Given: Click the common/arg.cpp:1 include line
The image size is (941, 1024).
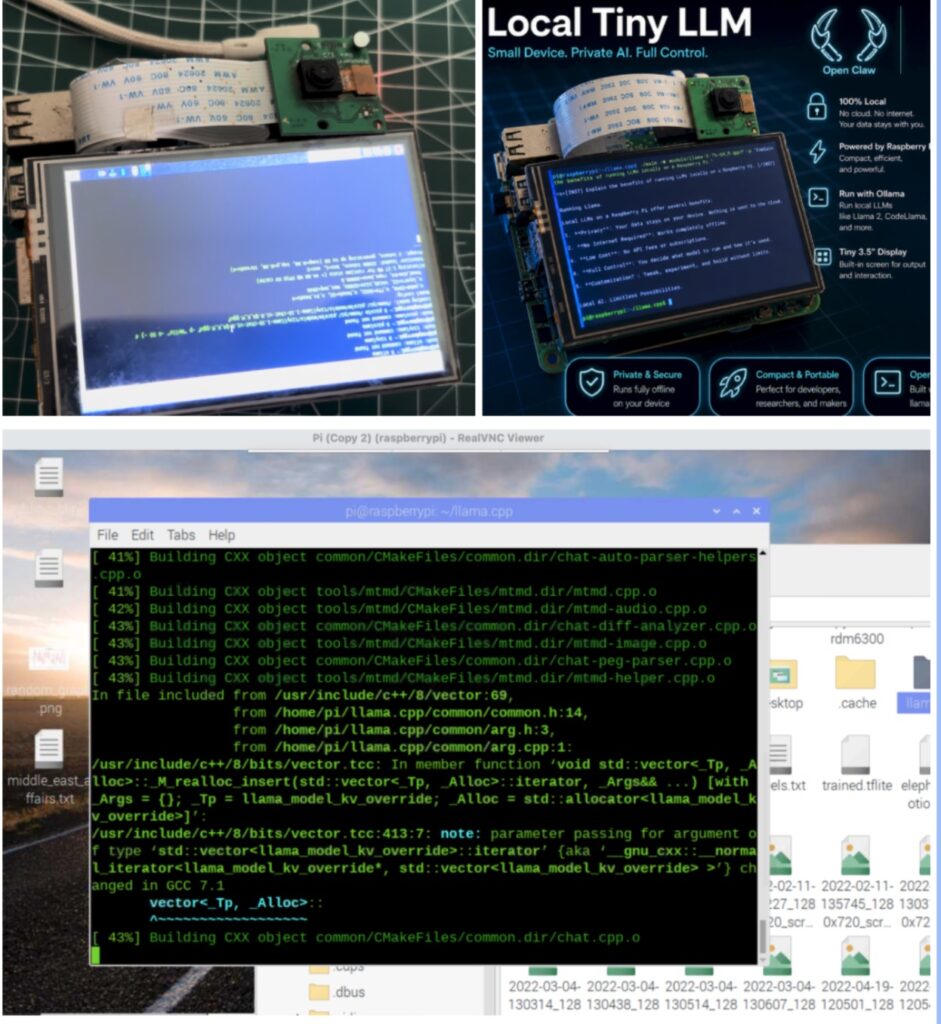Looking at the screenshot, I should (403, 747).
